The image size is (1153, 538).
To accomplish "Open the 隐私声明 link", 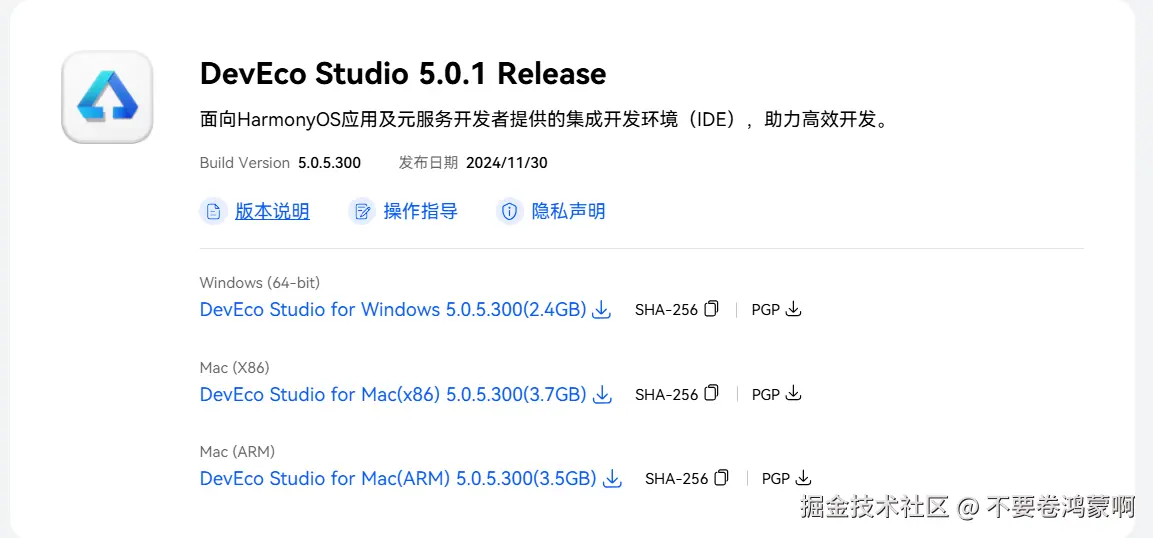I will pyautogui.click(x=568, y=212).
